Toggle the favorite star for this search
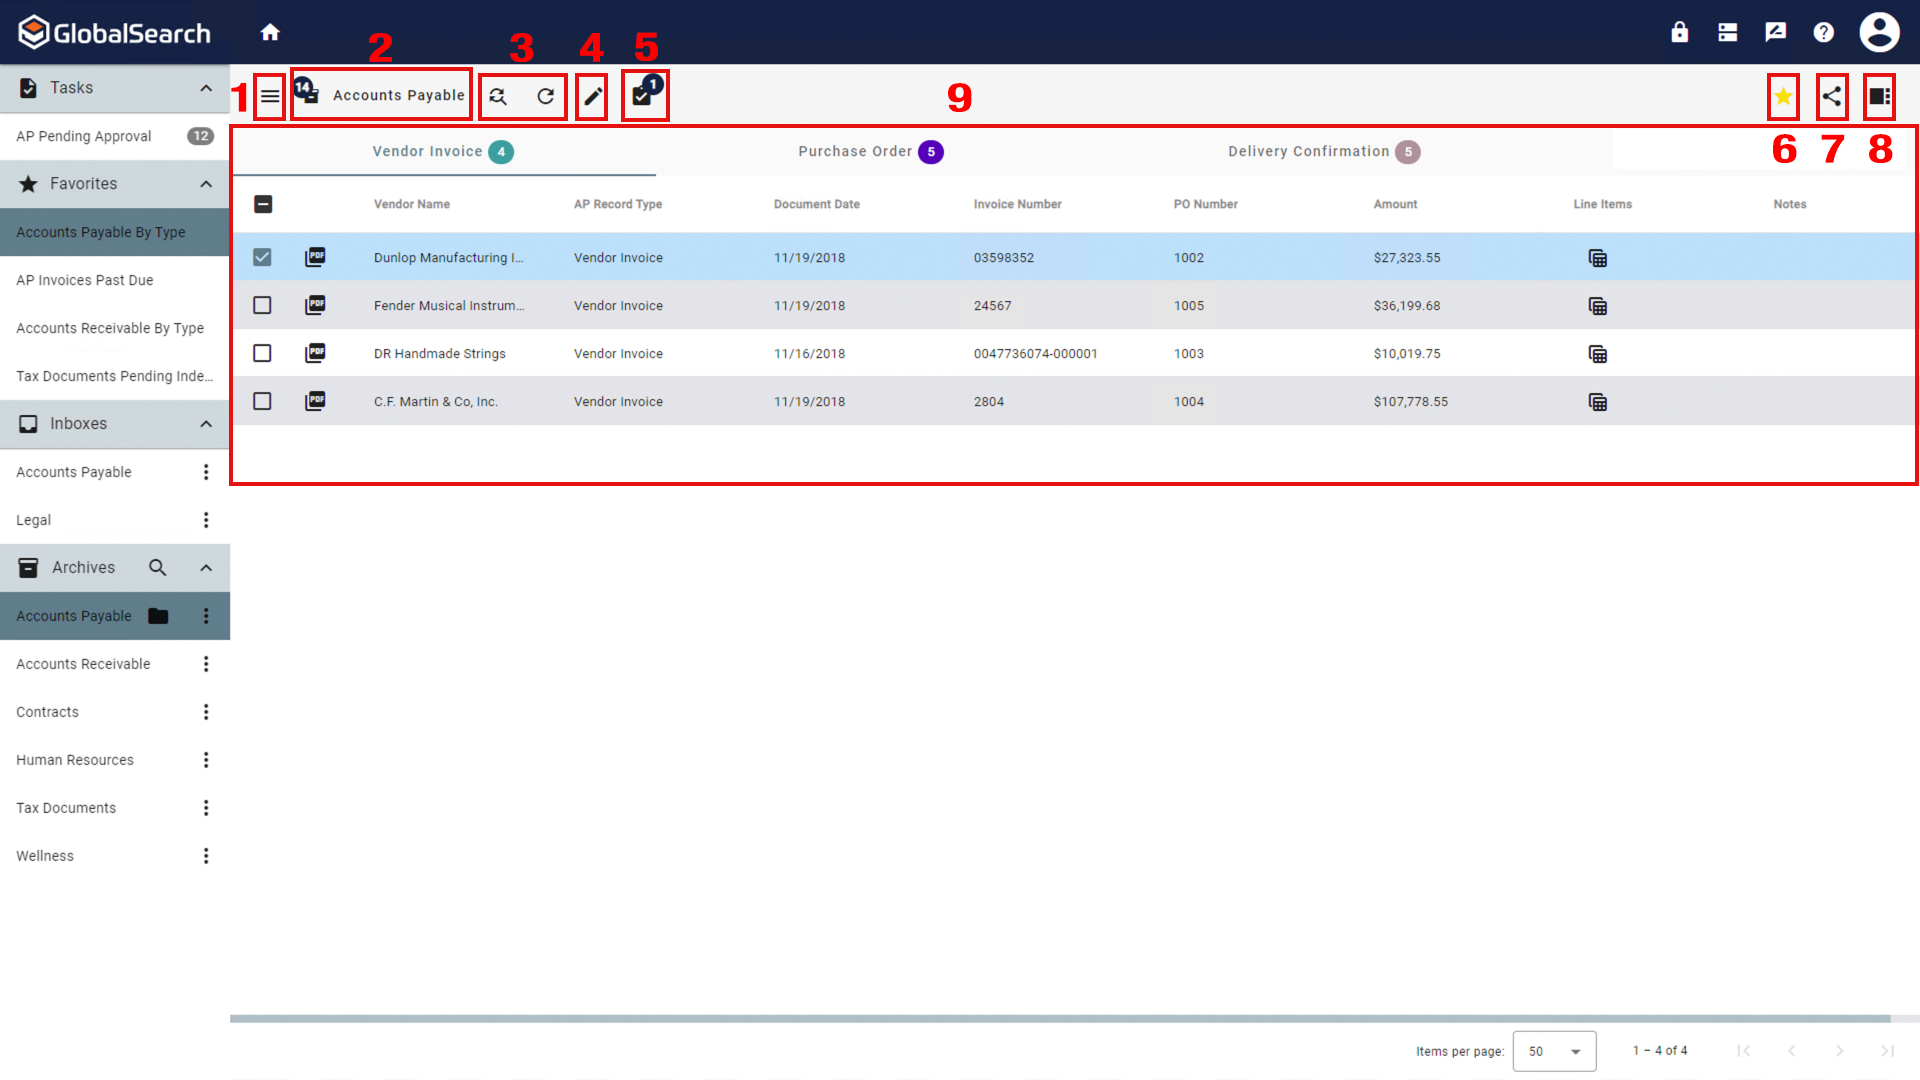This screenshot has width=1920, height=1080. click(x=1783, y=96)
